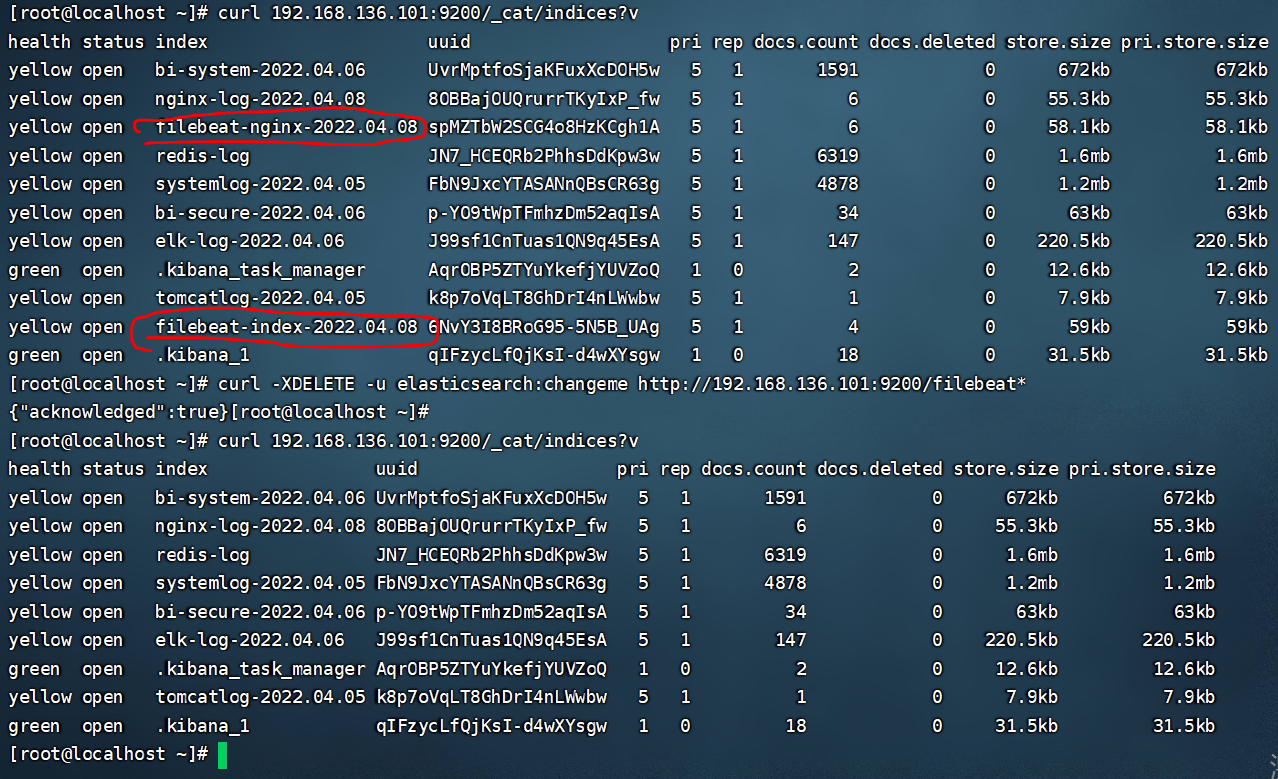Click the .kibana_1 index in the second listing
The image size is (1278, 779).
201,726
